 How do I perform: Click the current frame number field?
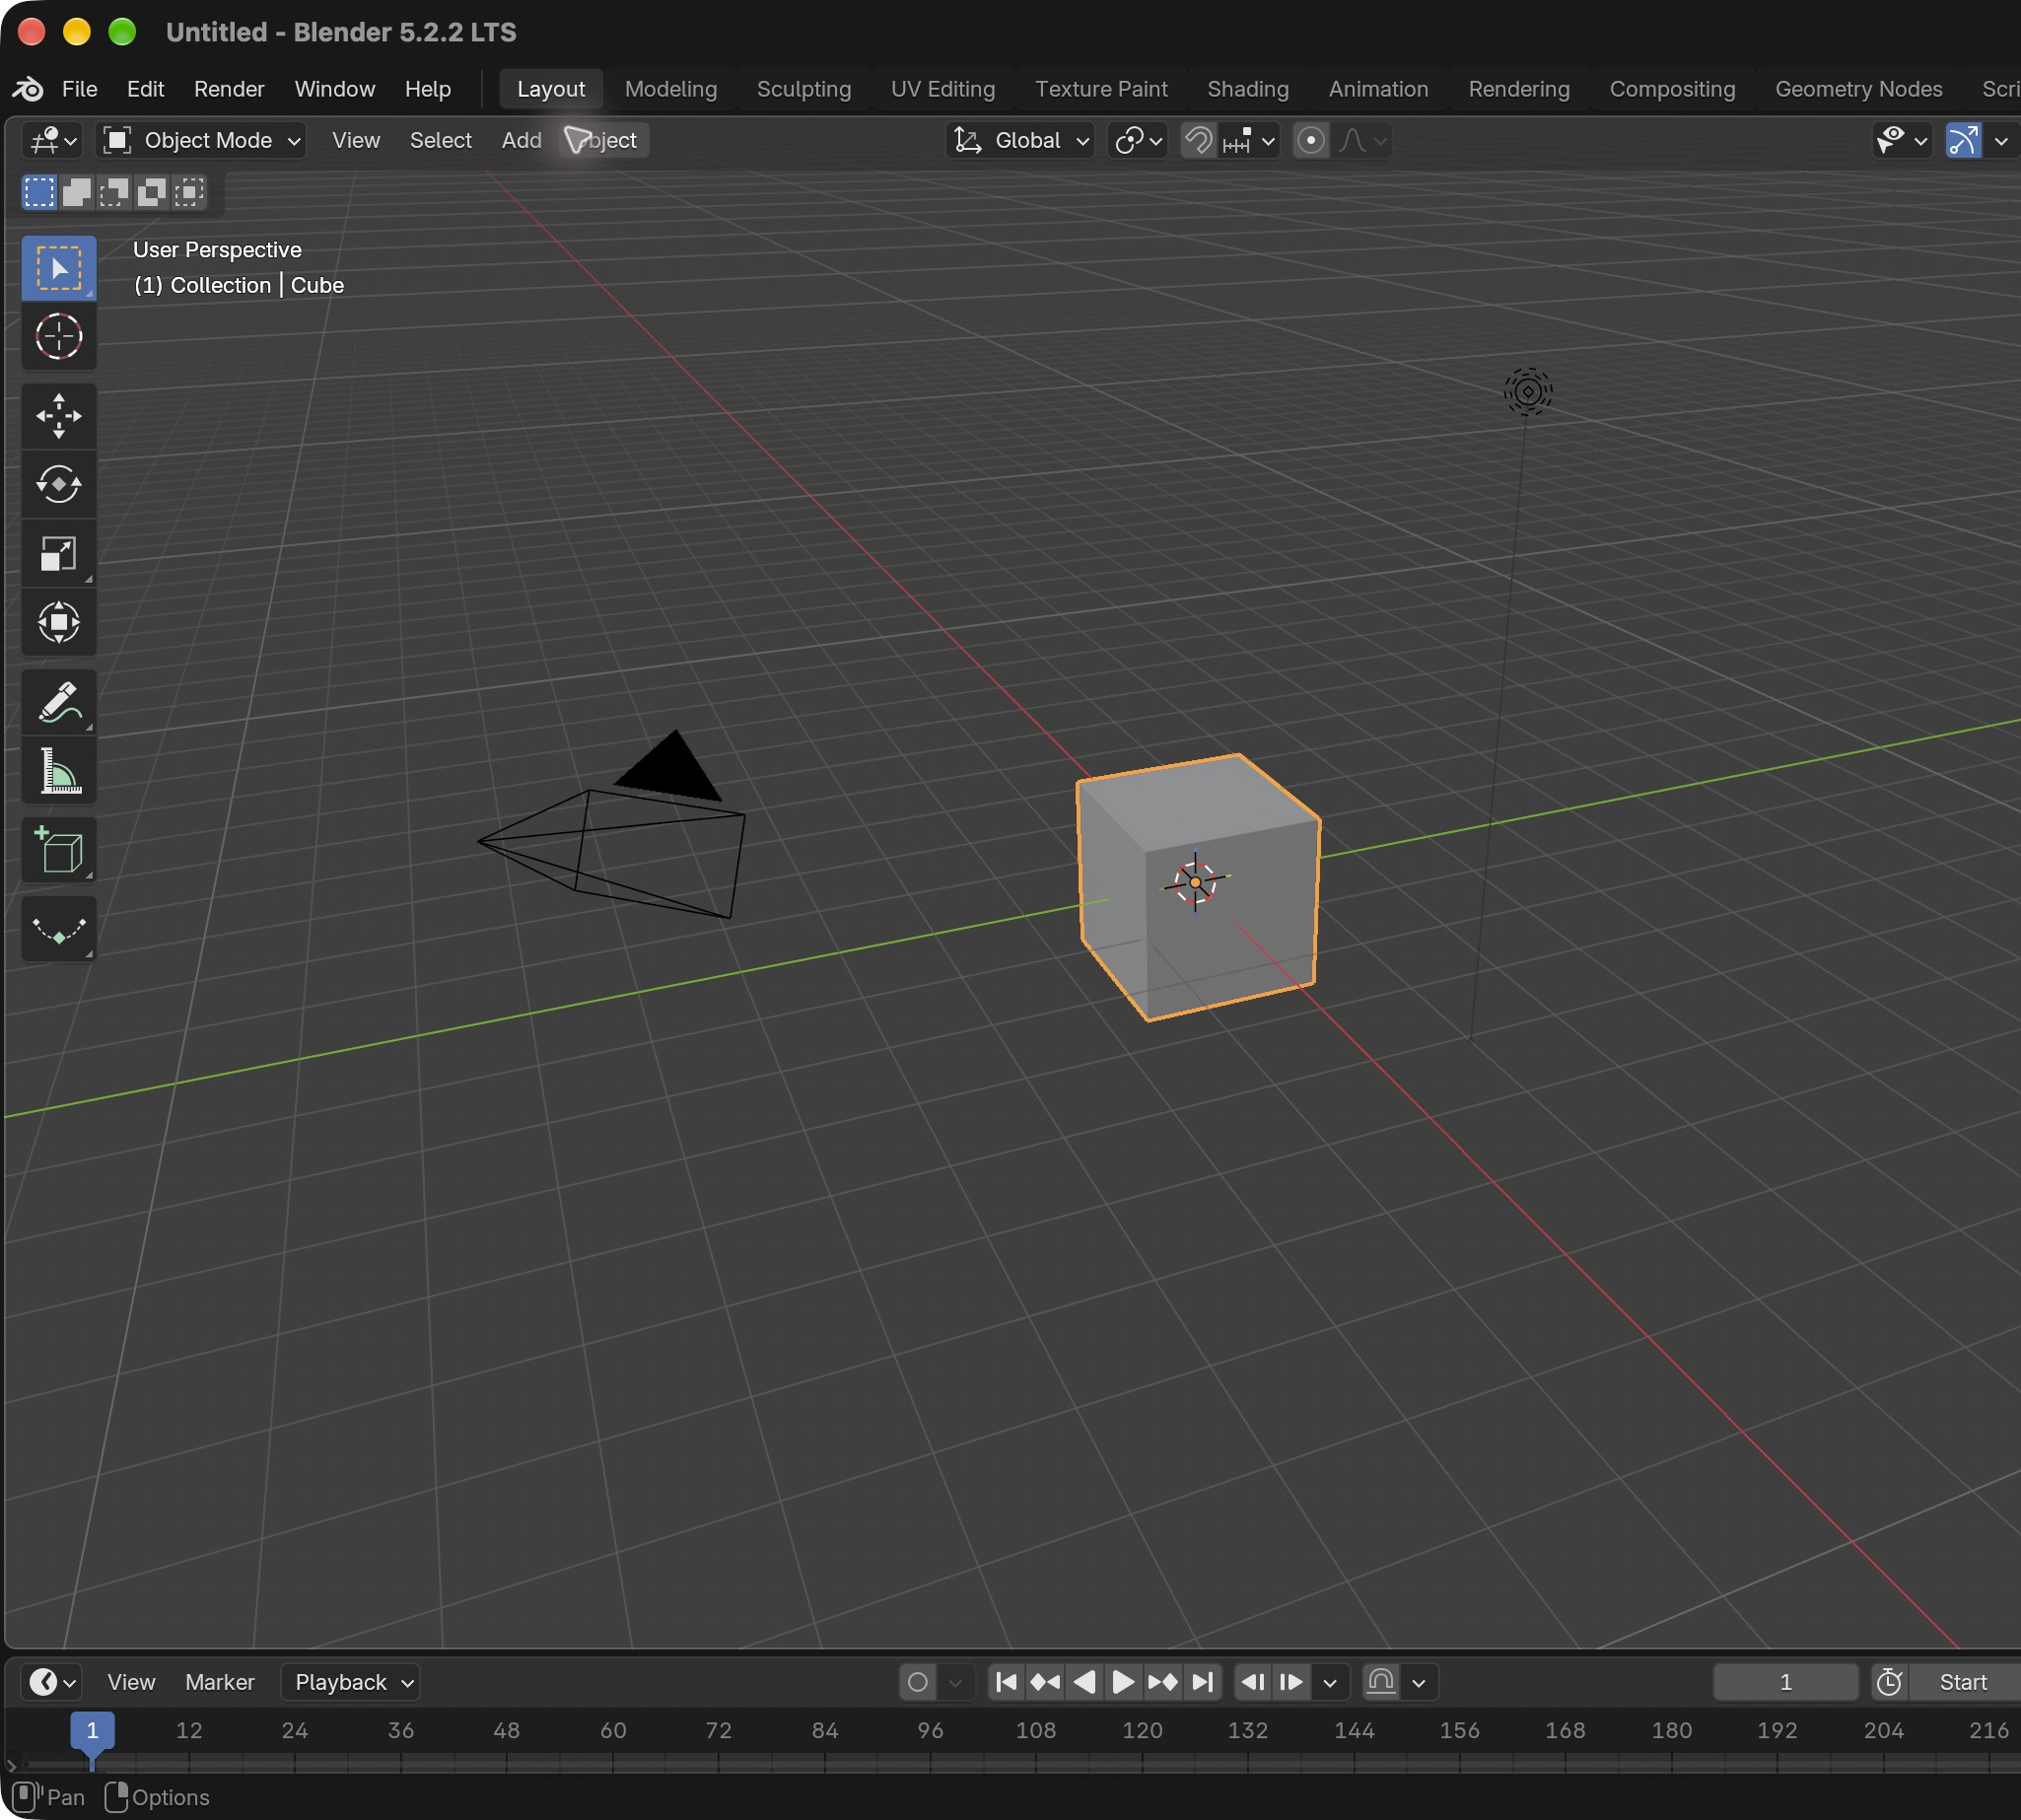pyautogui.click(x=1785, y=1682)
